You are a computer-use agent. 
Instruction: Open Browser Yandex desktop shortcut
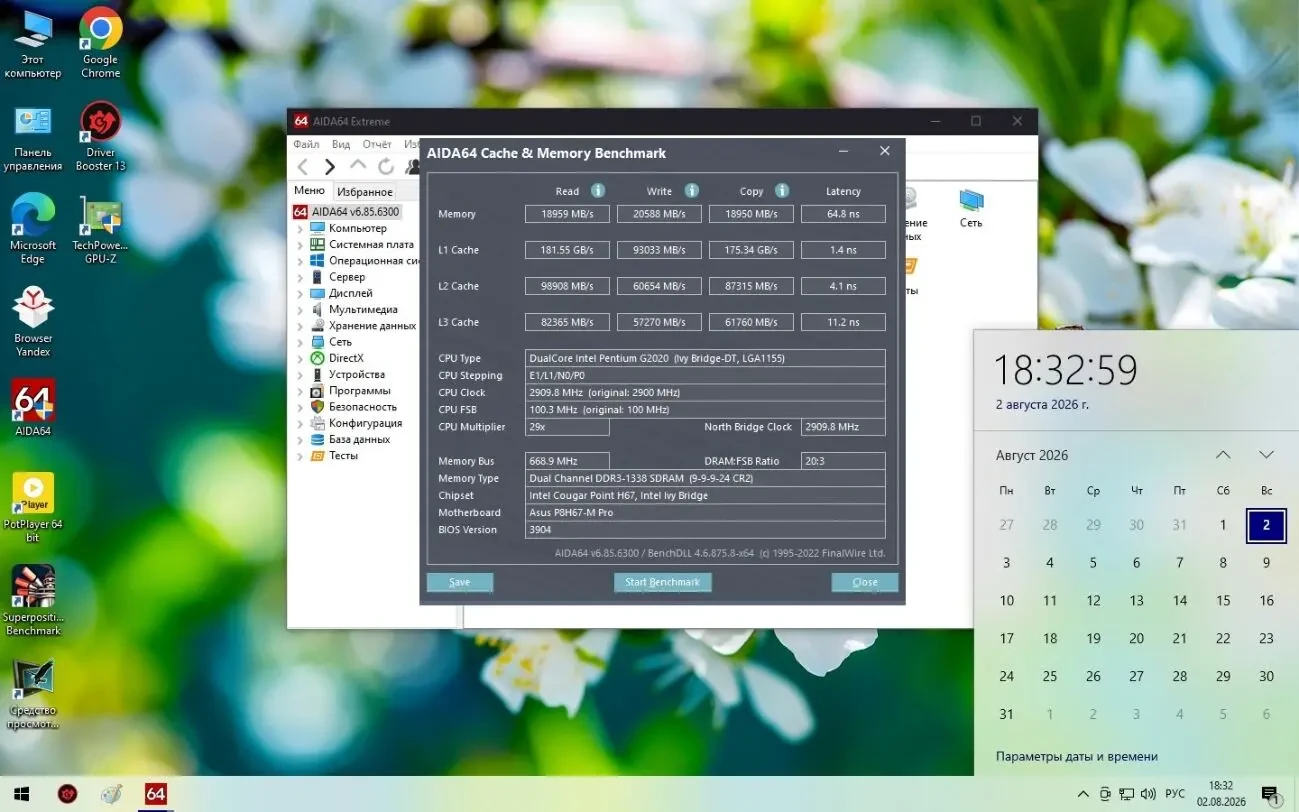click(x=33, y=322)
